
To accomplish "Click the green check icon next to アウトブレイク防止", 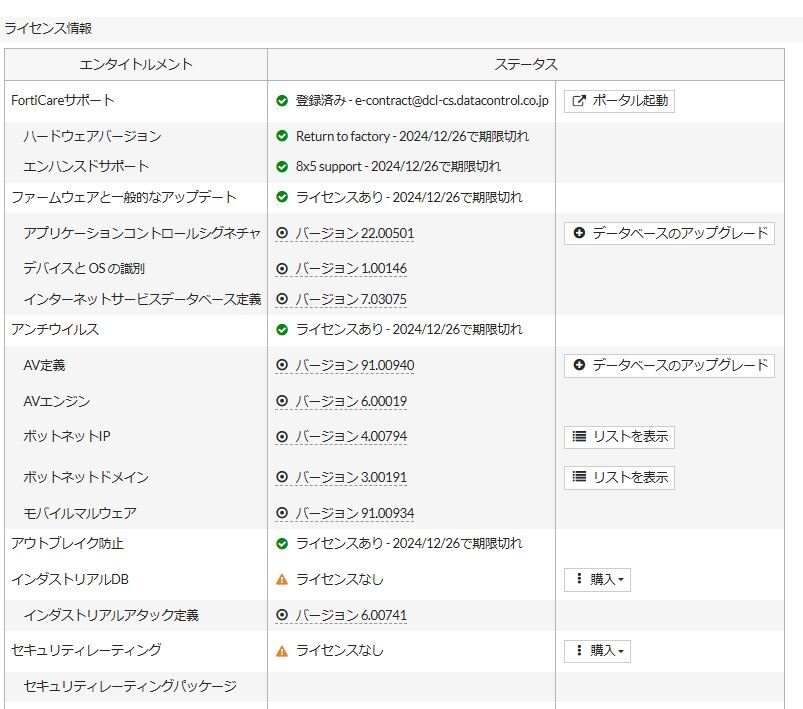I will pos(284,543).
